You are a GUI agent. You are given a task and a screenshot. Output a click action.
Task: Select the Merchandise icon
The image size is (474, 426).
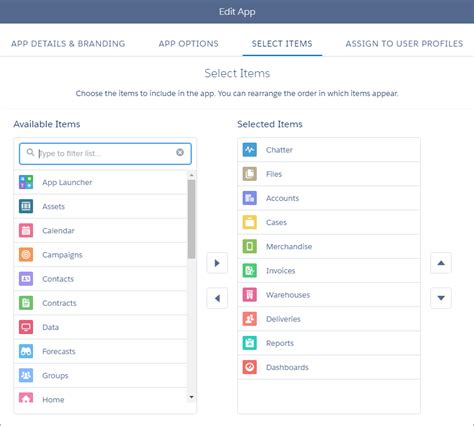(x=250, y=247)
